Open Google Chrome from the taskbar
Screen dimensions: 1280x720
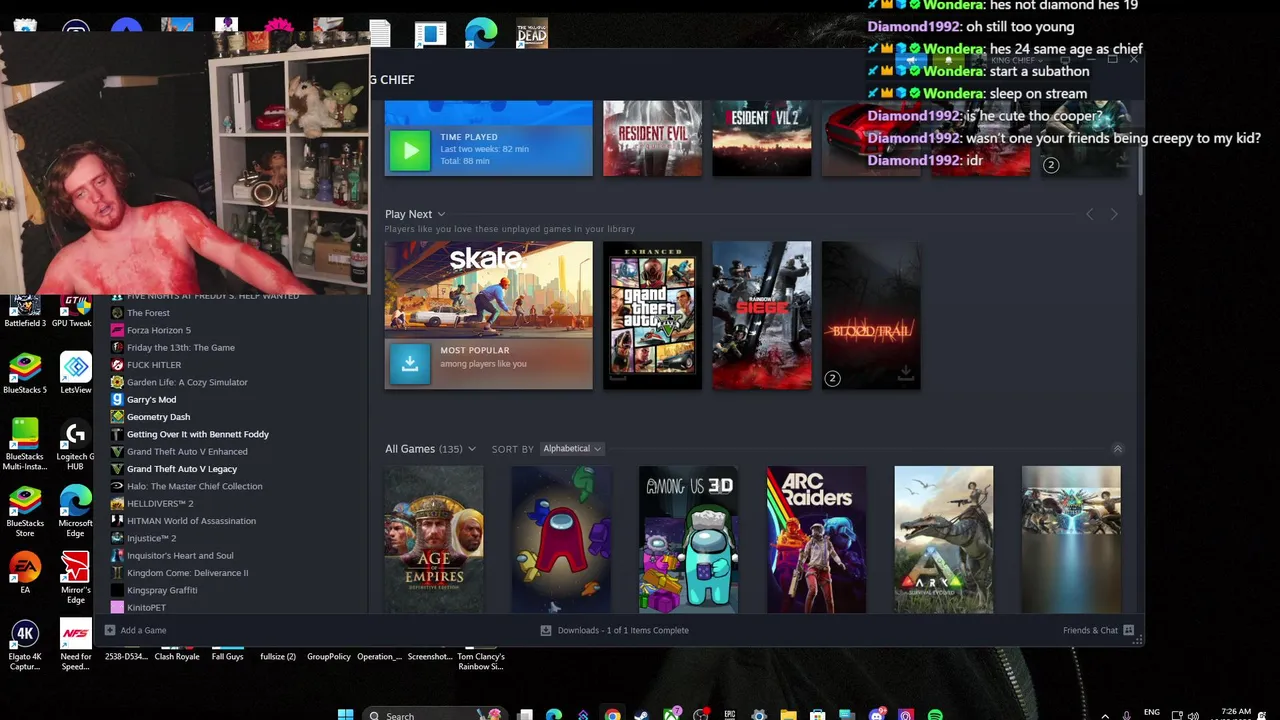click(x=612, y=714)
